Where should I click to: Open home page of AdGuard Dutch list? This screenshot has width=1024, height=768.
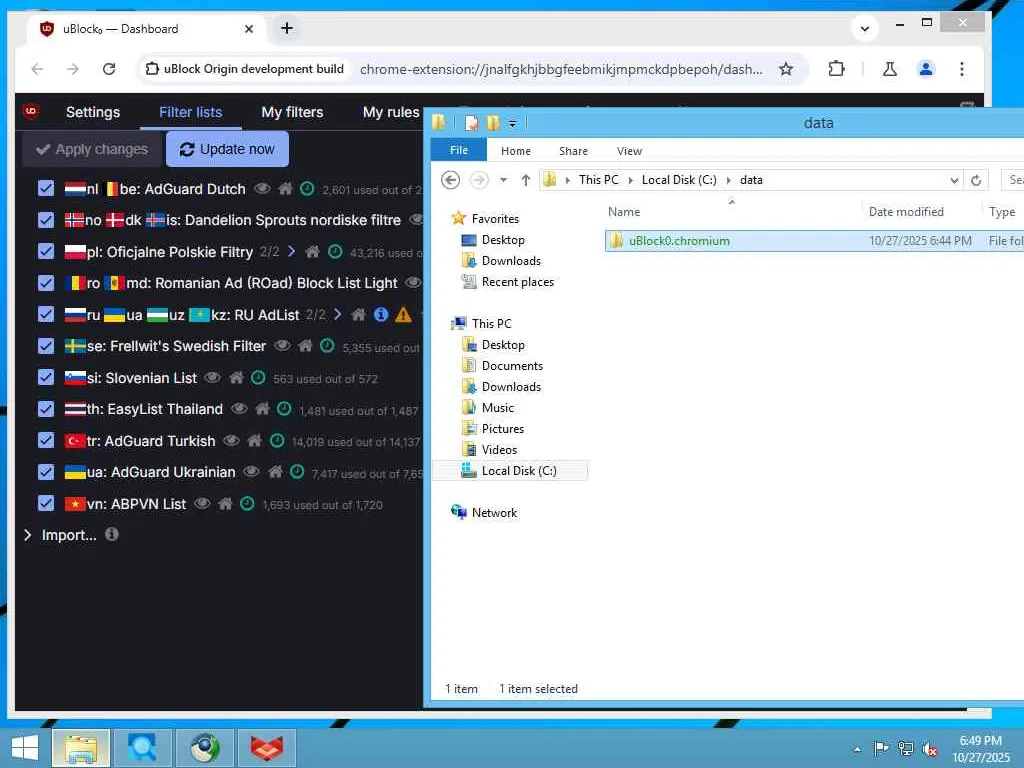pyautogui.click(x=285, y=189)
